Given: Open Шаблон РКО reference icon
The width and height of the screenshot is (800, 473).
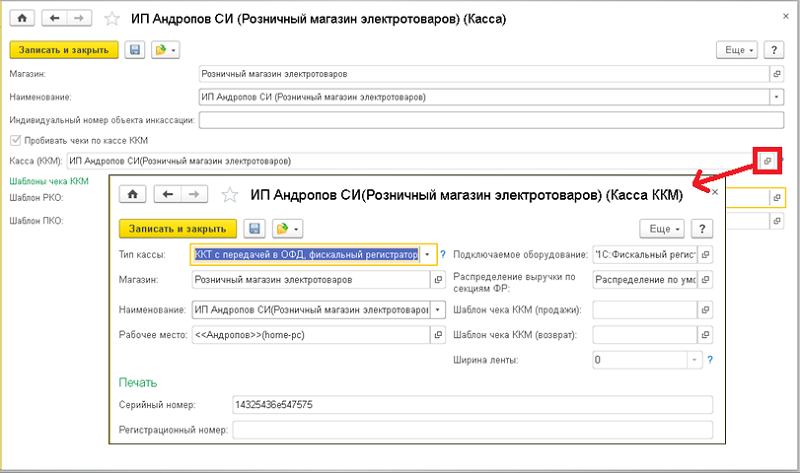Looking at the screenshot, I should tap(777, 197).
